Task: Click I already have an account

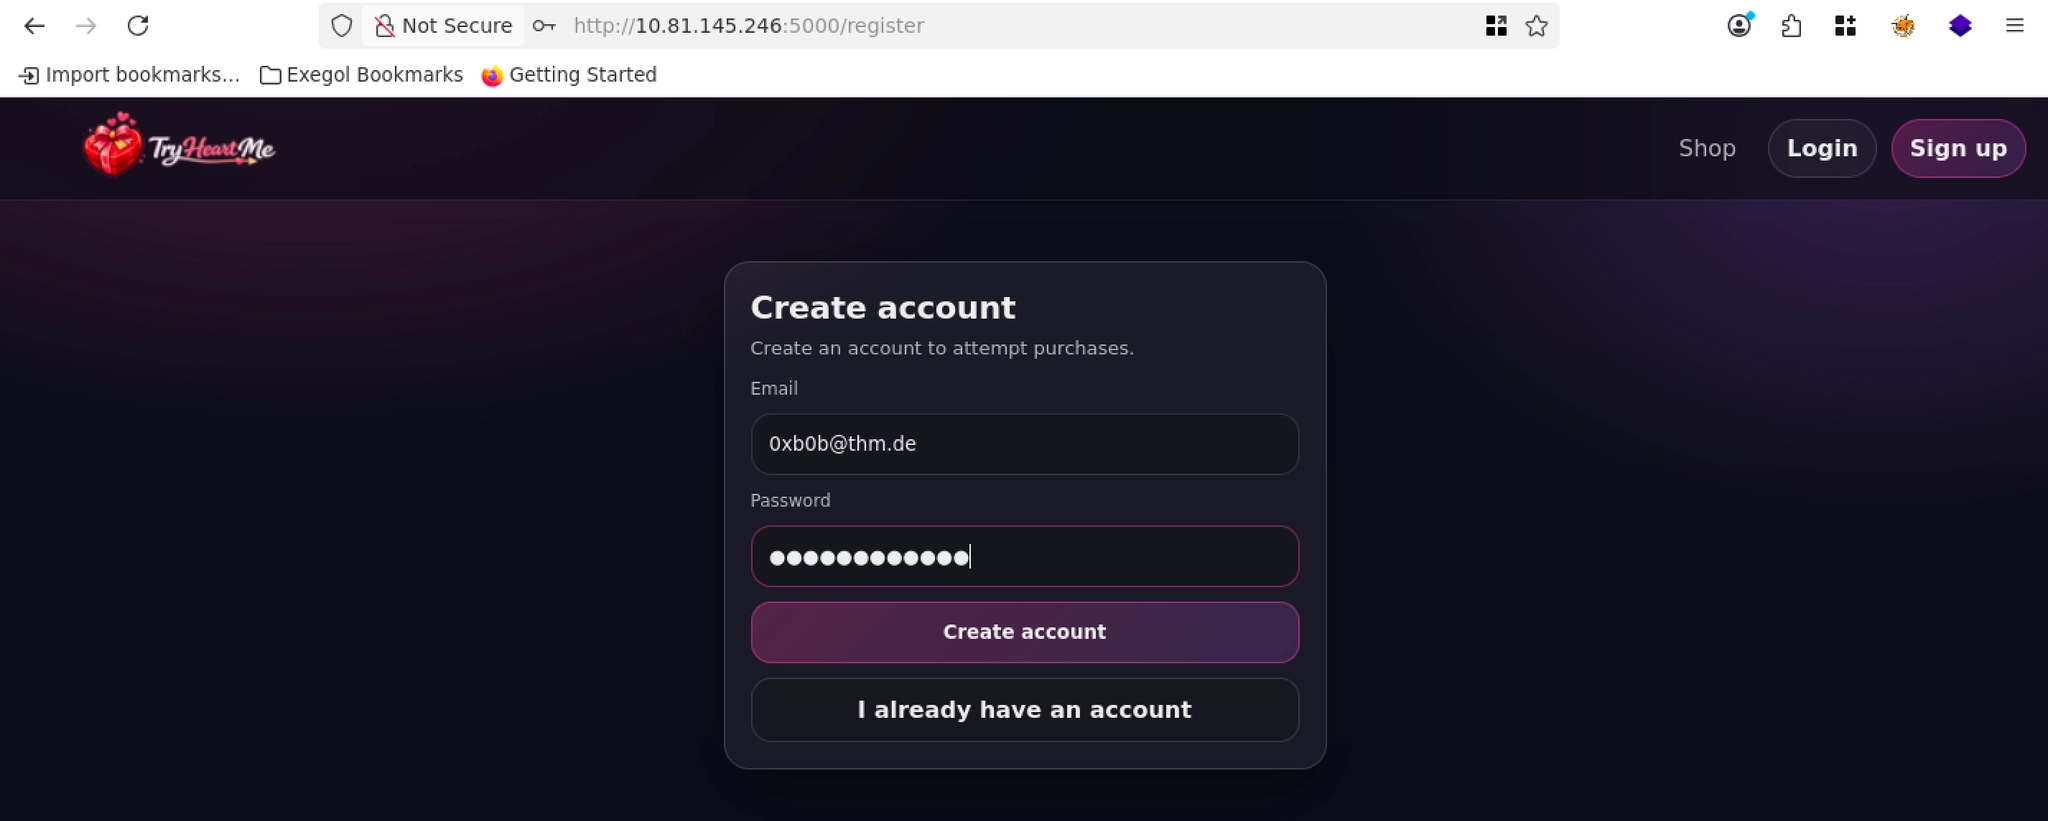Action: pos(1024,710)
